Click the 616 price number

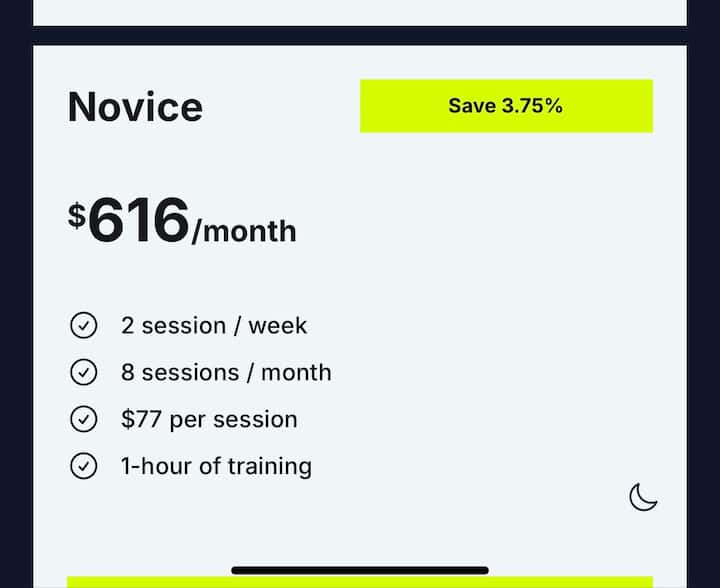pyautogui.click(x=138, y=221)
